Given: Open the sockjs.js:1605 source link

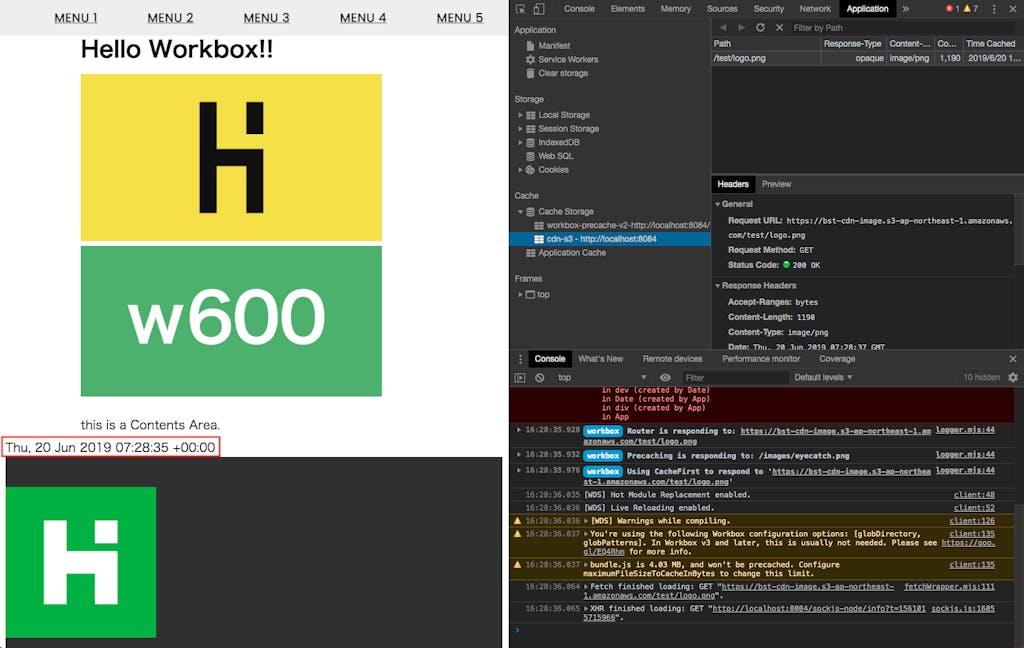Looking at the screenshot, I should 963,608.
